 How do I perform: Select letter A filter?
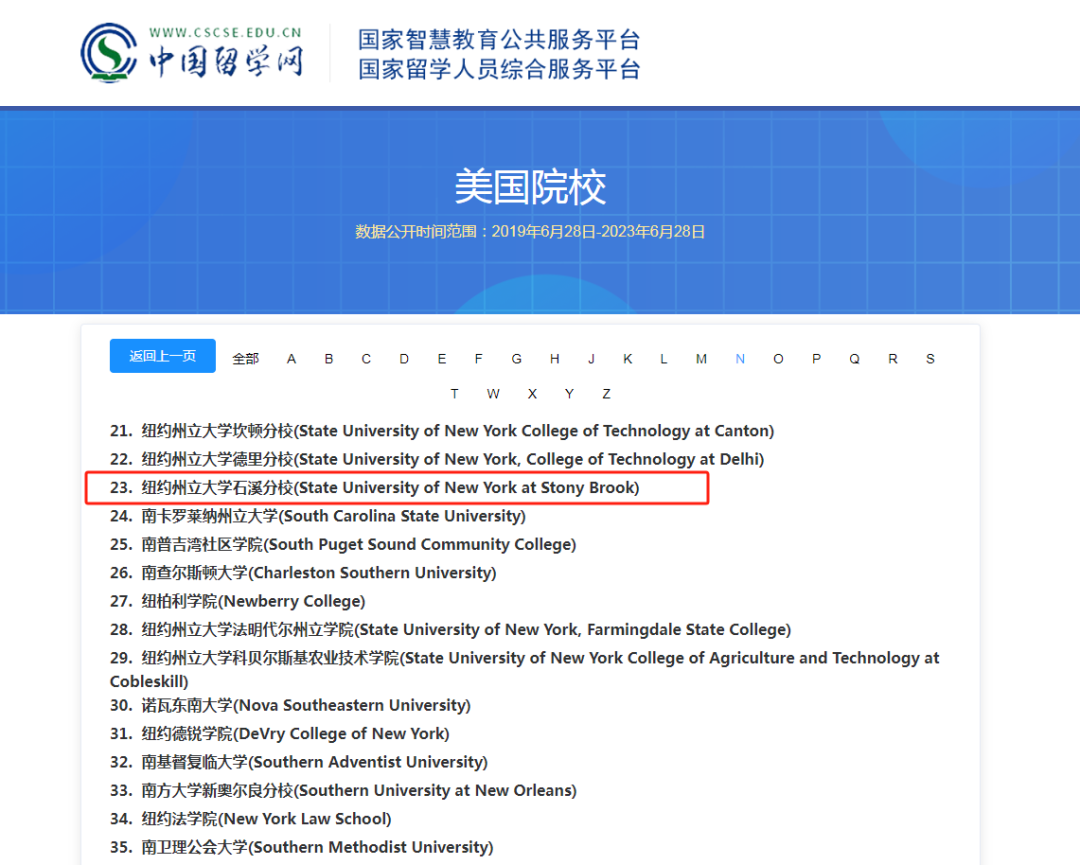coord(291,359)
